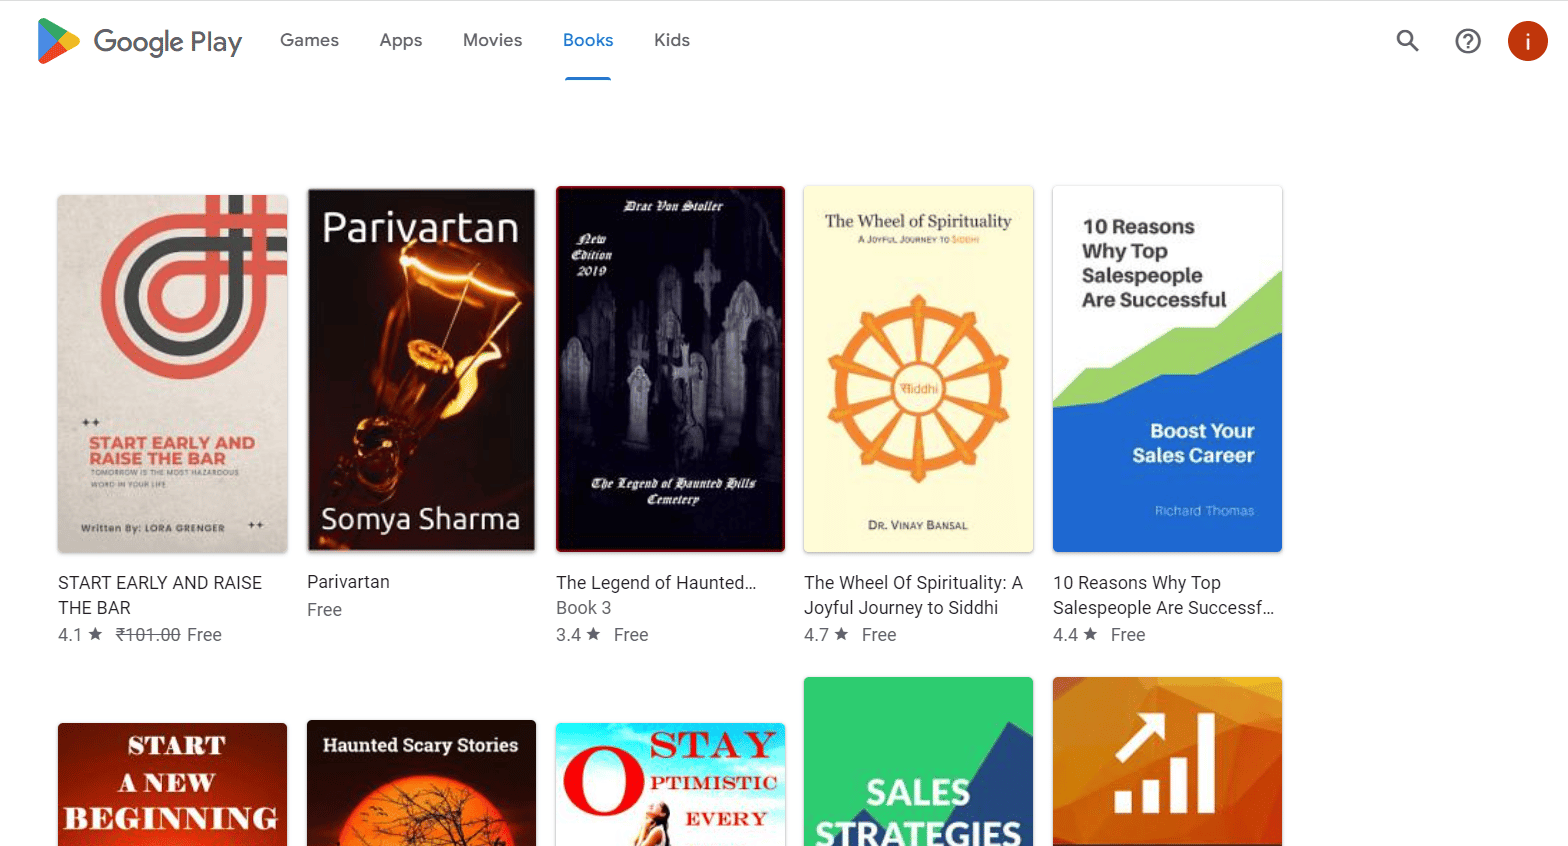The image size is (1568, 846).
Task: Open Start A New Beginning cover
Action: [x=172, y=784]
